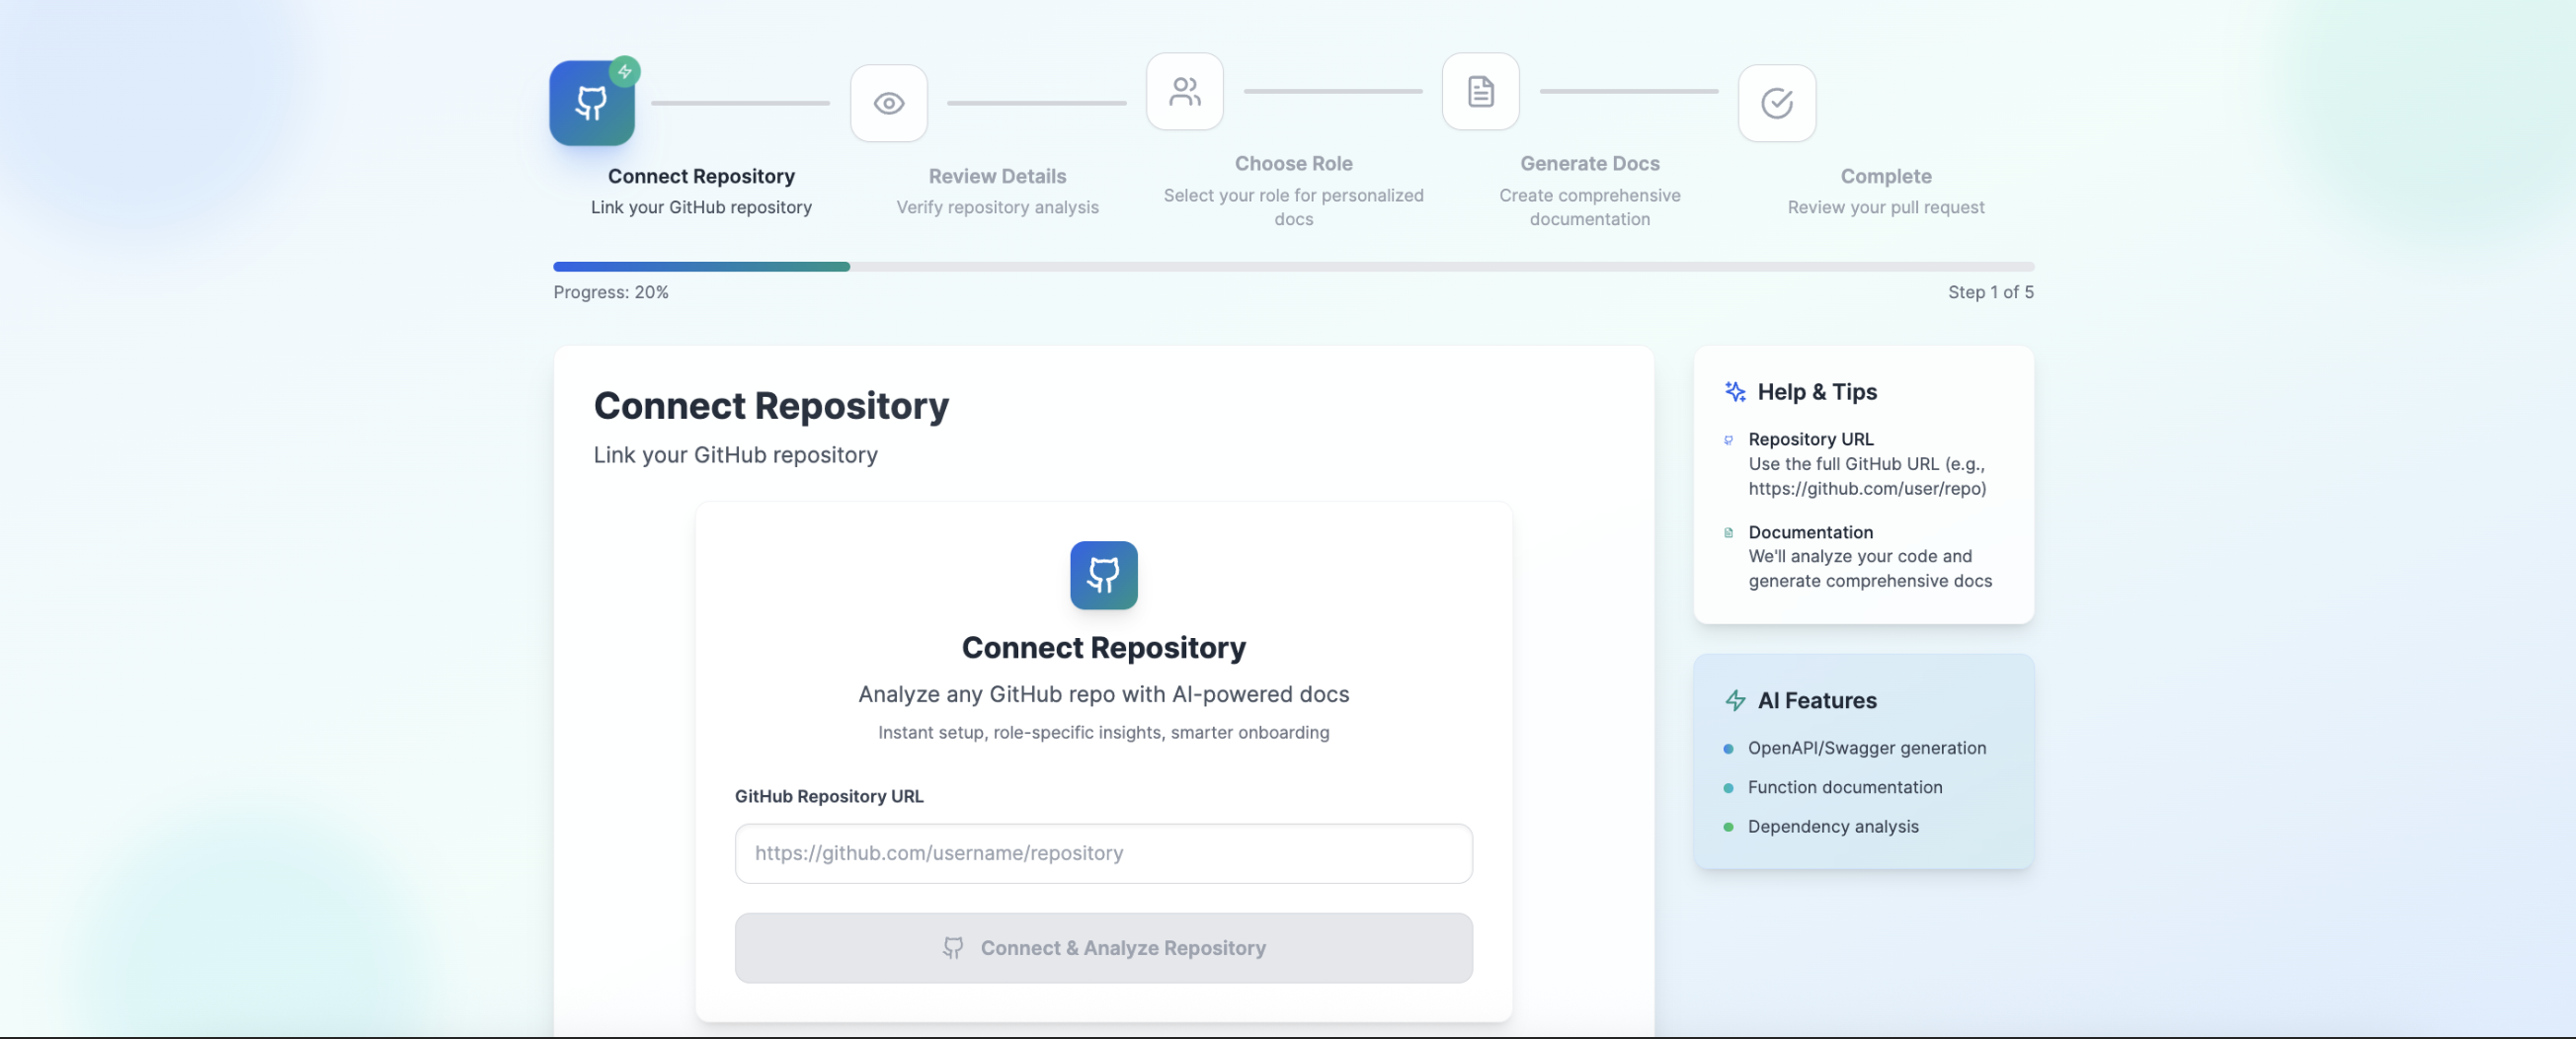The height and width of the screenshot is (1039, 2576).
Task: Click "Analyze any GitHub repo with AI-powered docs"
Action: coord(1103,694)
